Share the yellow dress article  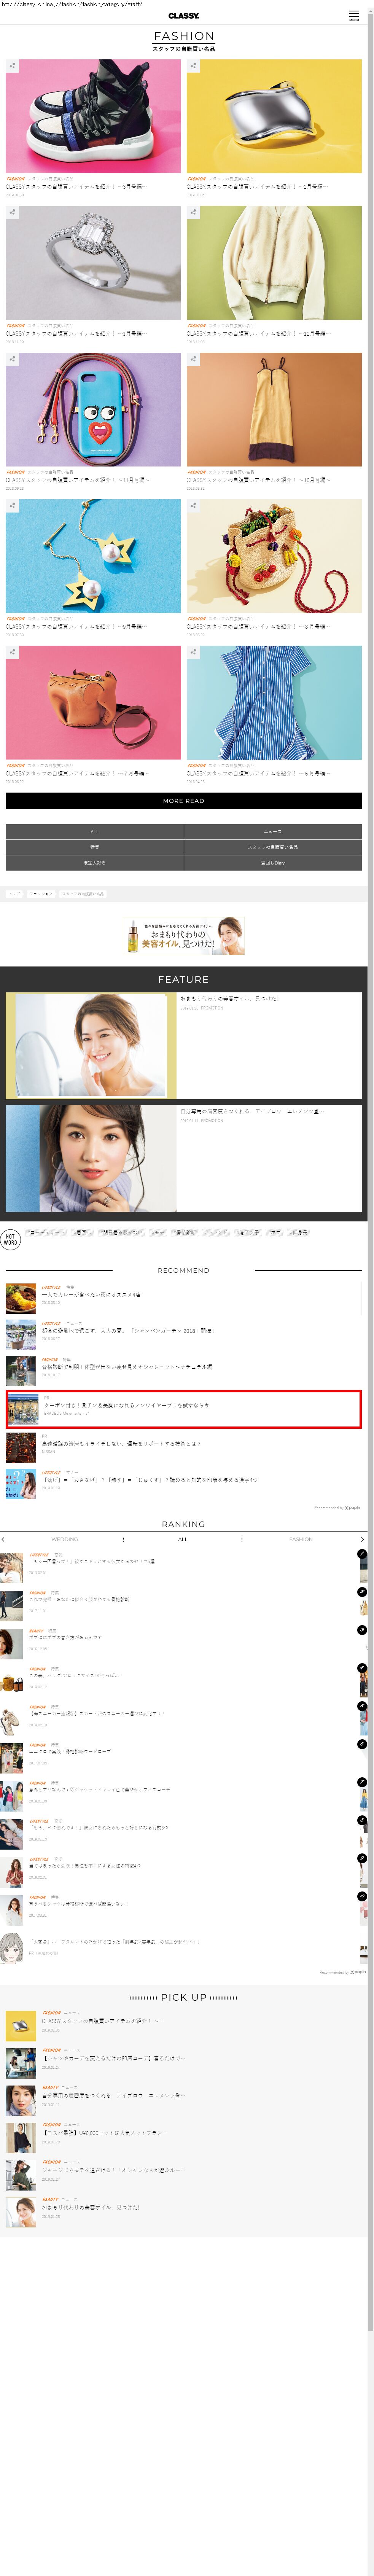click(193, 359)
